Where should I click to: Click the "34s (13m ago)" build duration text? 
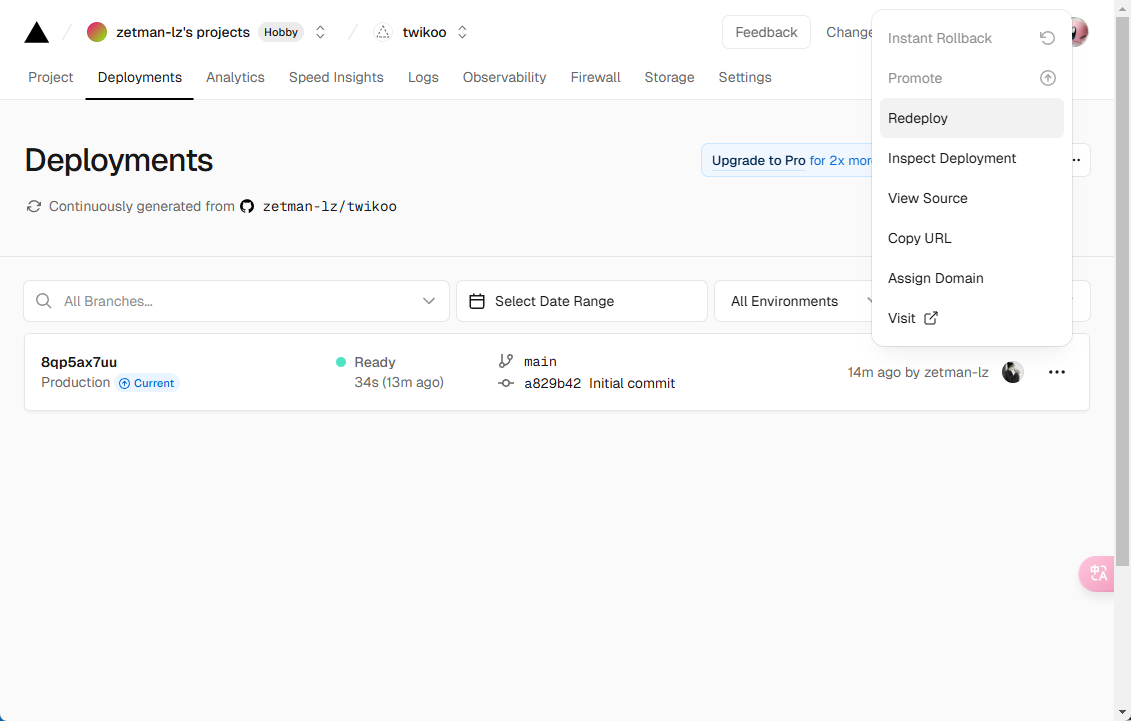(x=399, y=382)
